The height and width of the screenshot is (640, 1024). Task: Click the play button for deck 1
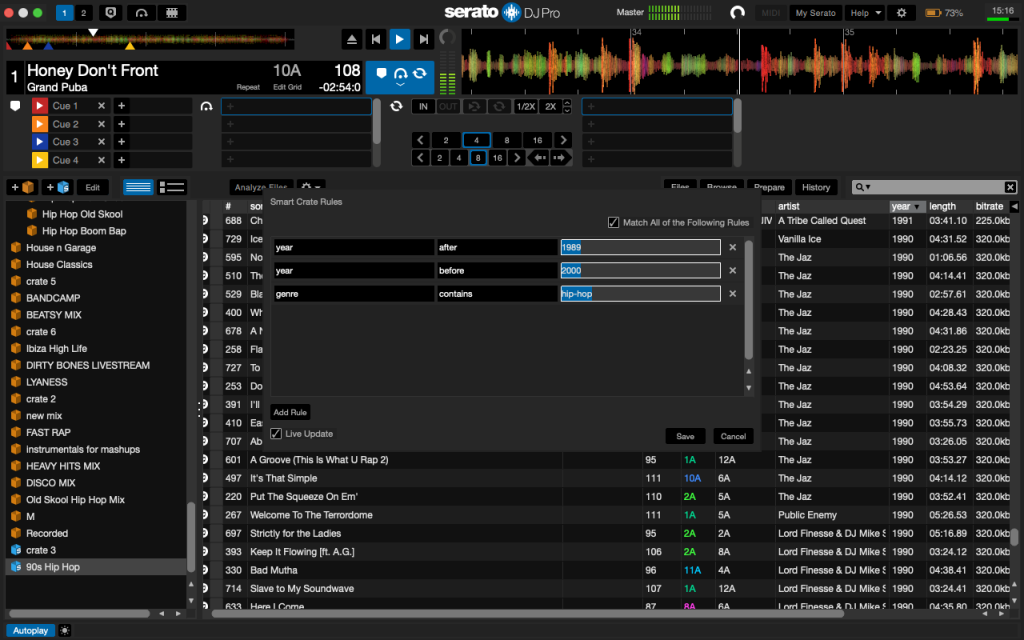tap(399, 39)
